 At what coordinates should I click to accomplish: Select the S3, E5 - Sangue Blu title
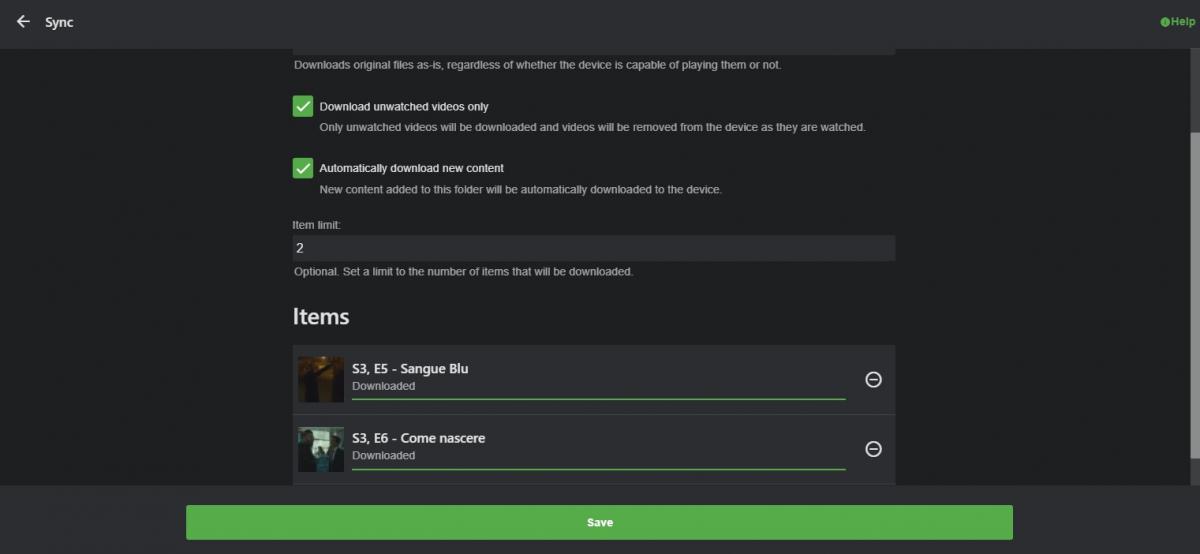click(410, 369)
